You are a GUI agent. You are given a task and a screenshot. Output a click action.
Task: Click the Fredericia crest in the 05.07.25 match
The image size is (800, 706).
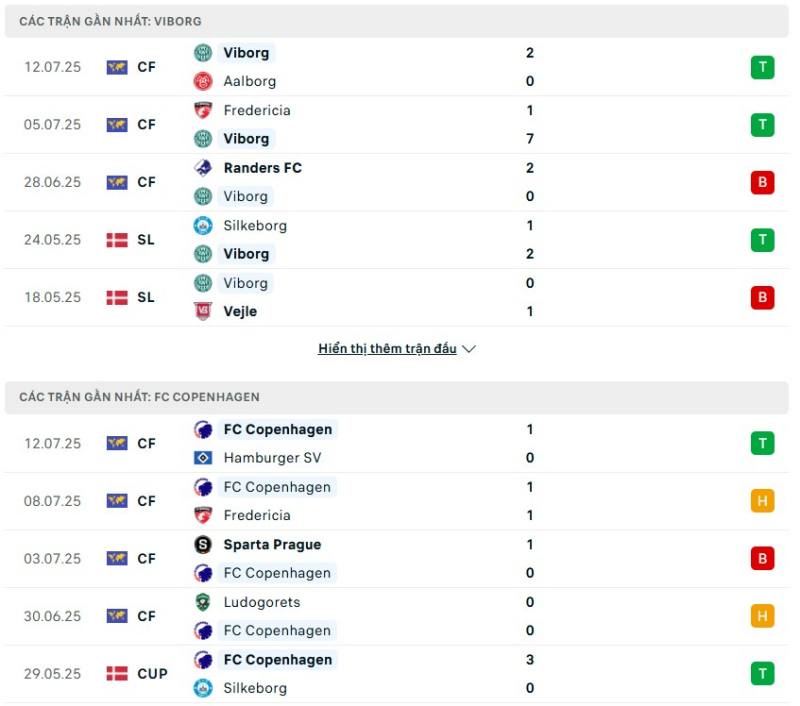[x=203, y=110]
